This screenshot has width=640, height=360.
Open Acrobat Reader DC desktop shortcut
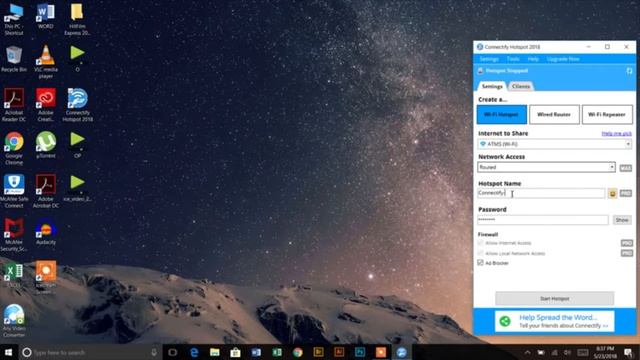click(14, 104)
